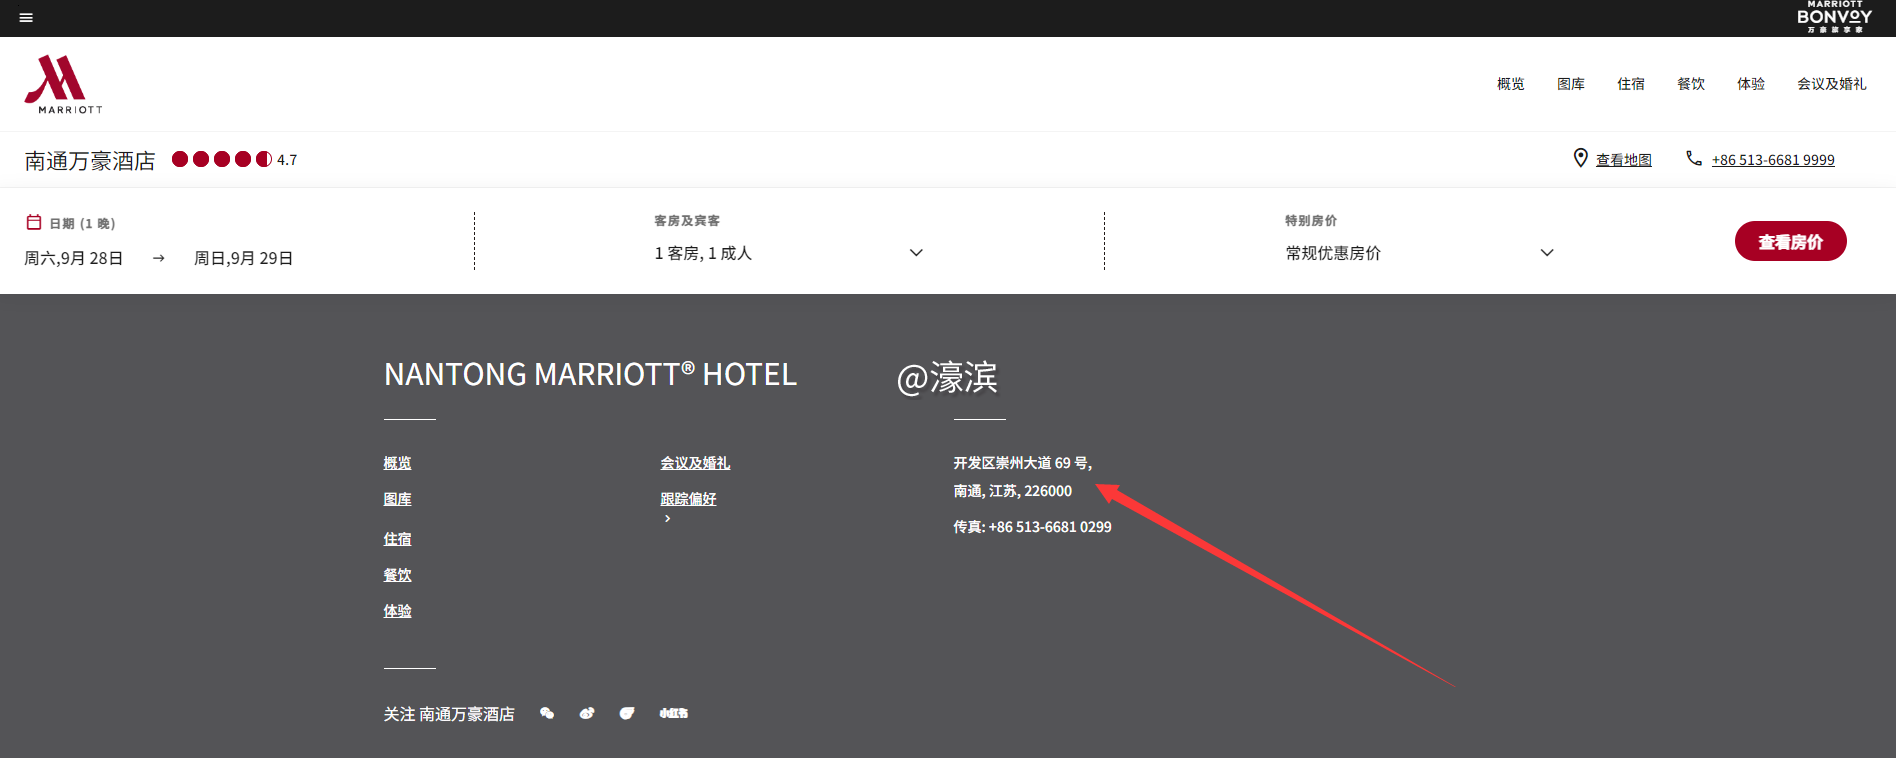The height and width of the screenshot is (758, 1896).
Task: Select 概览 in the top navigation
Action: click(1511, 84)
